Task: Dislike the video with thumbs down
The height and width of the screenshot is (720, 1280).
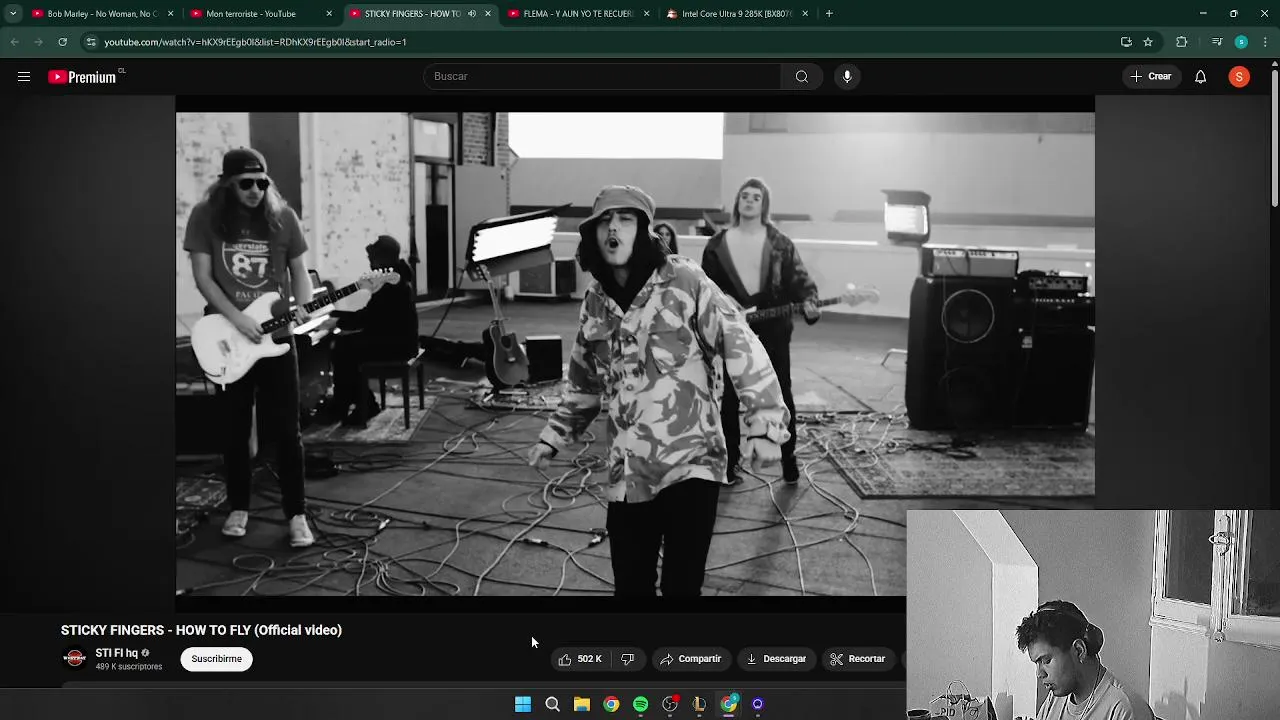Action: coord(628,659)
